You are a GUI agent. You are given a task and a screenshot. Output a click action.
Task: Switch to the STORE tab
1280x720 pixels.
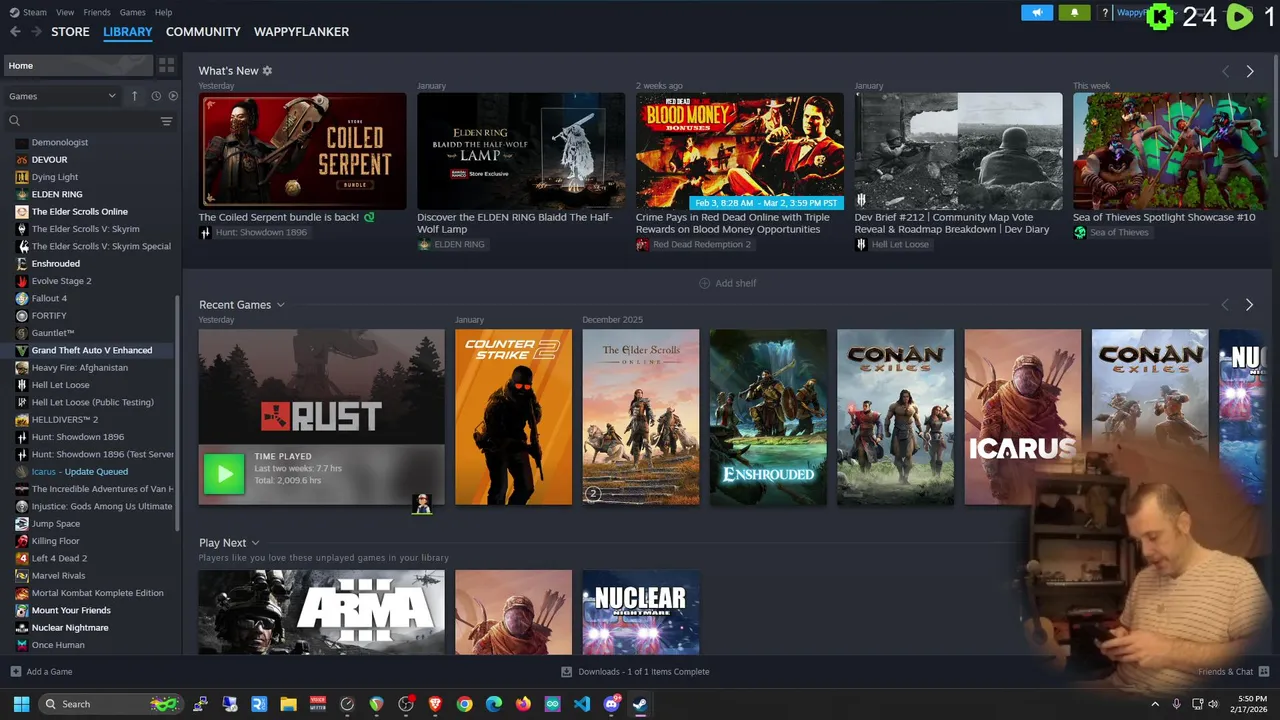70,32
